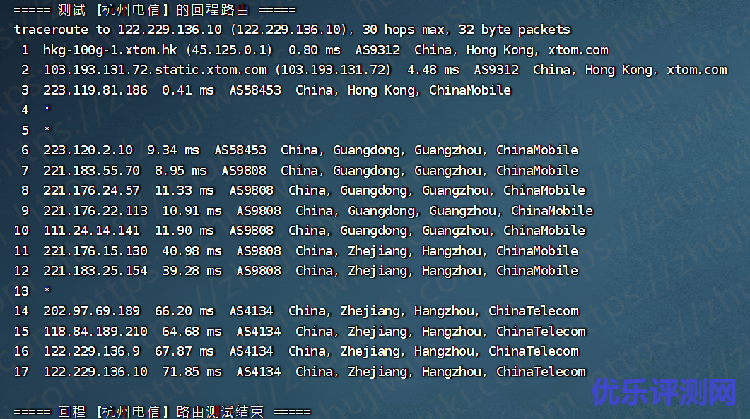Select latency 40.98 ms in hop 11
Viewport: 750px width, 419px height.
[x=192, y=251]
